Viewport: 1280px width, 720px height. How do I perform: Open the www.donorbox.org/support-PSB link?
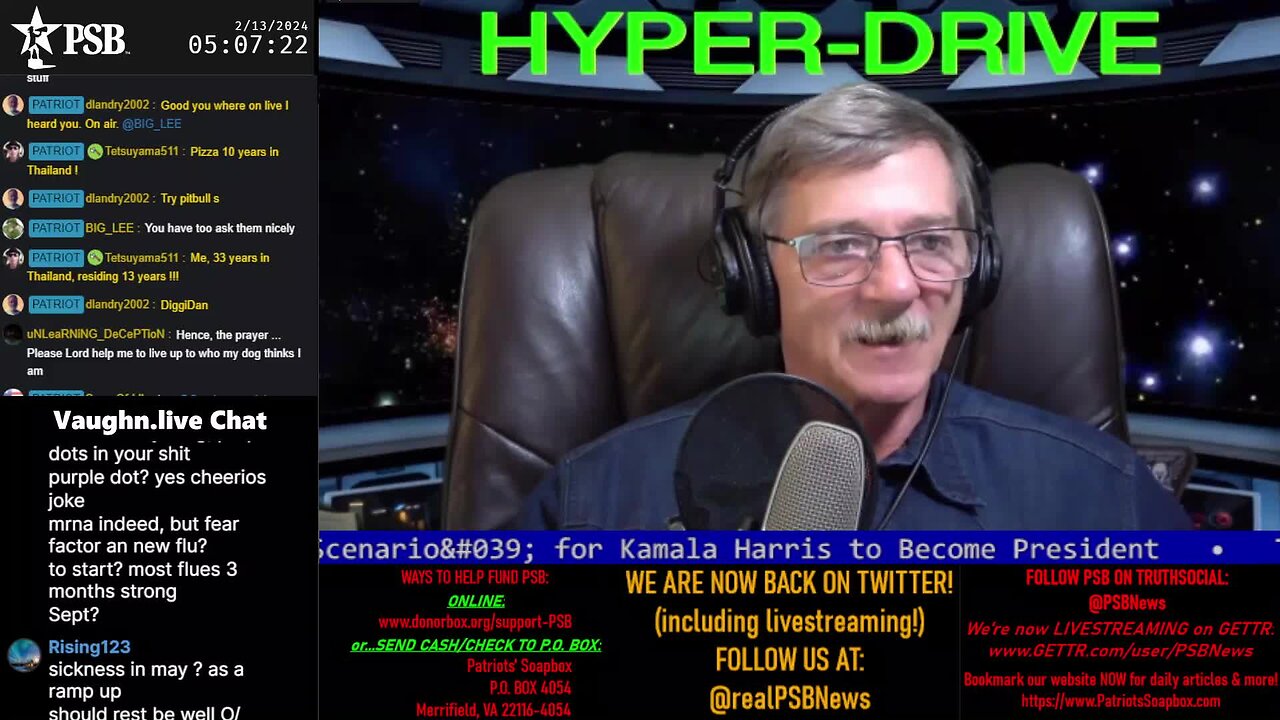475,622
